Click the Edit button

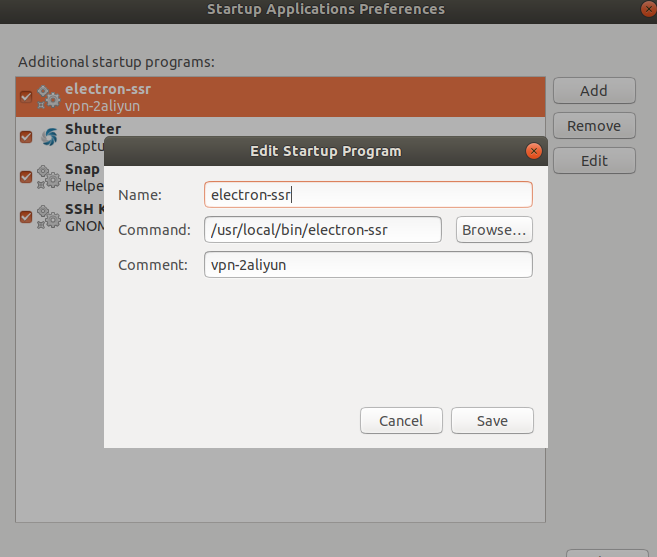pyautogui.click(x=594, y=161)
